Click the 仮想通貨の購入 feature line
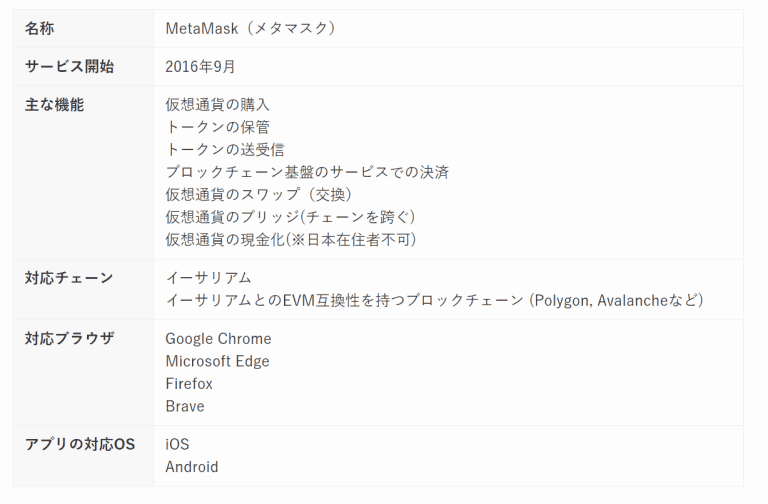This screenshot has width=768, height=504. 217,104
